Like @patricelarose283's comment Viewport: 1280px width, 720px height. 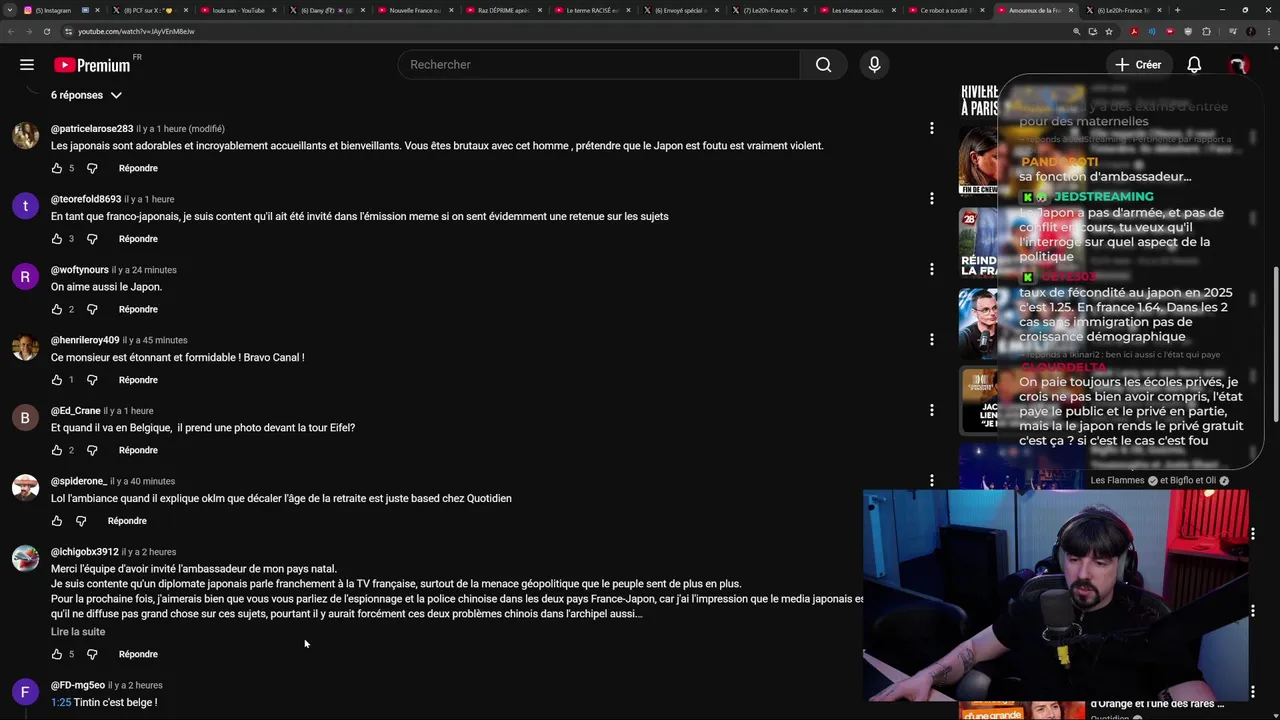click(x=57, y=168)
